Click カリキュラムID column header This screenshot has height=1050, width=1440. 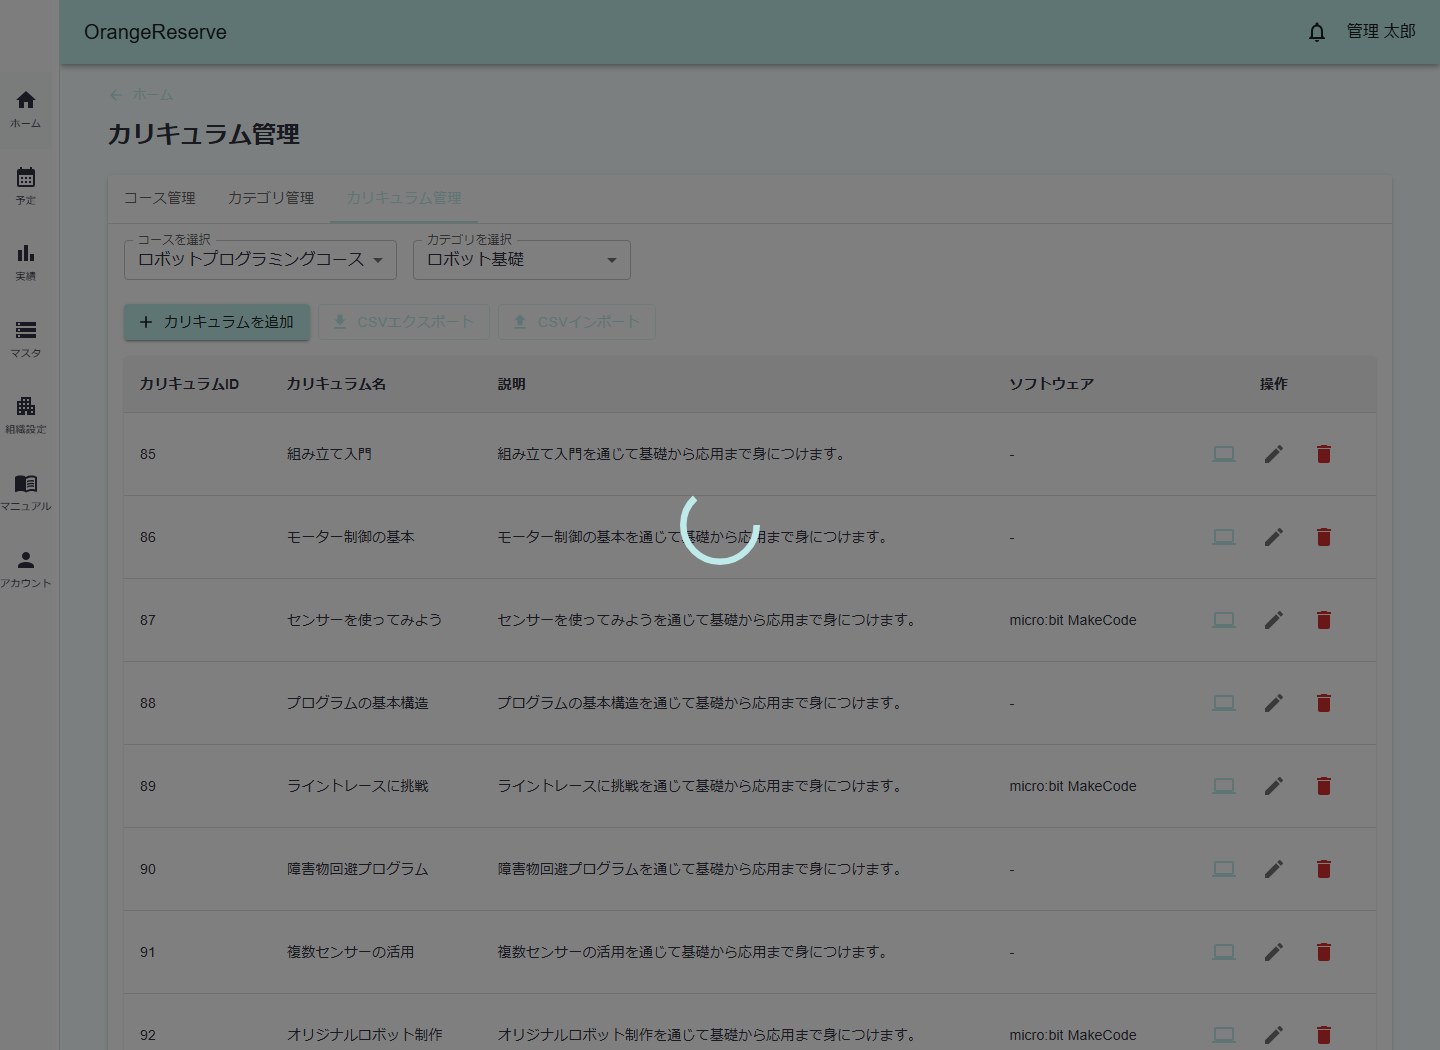[x=189, y=384]
